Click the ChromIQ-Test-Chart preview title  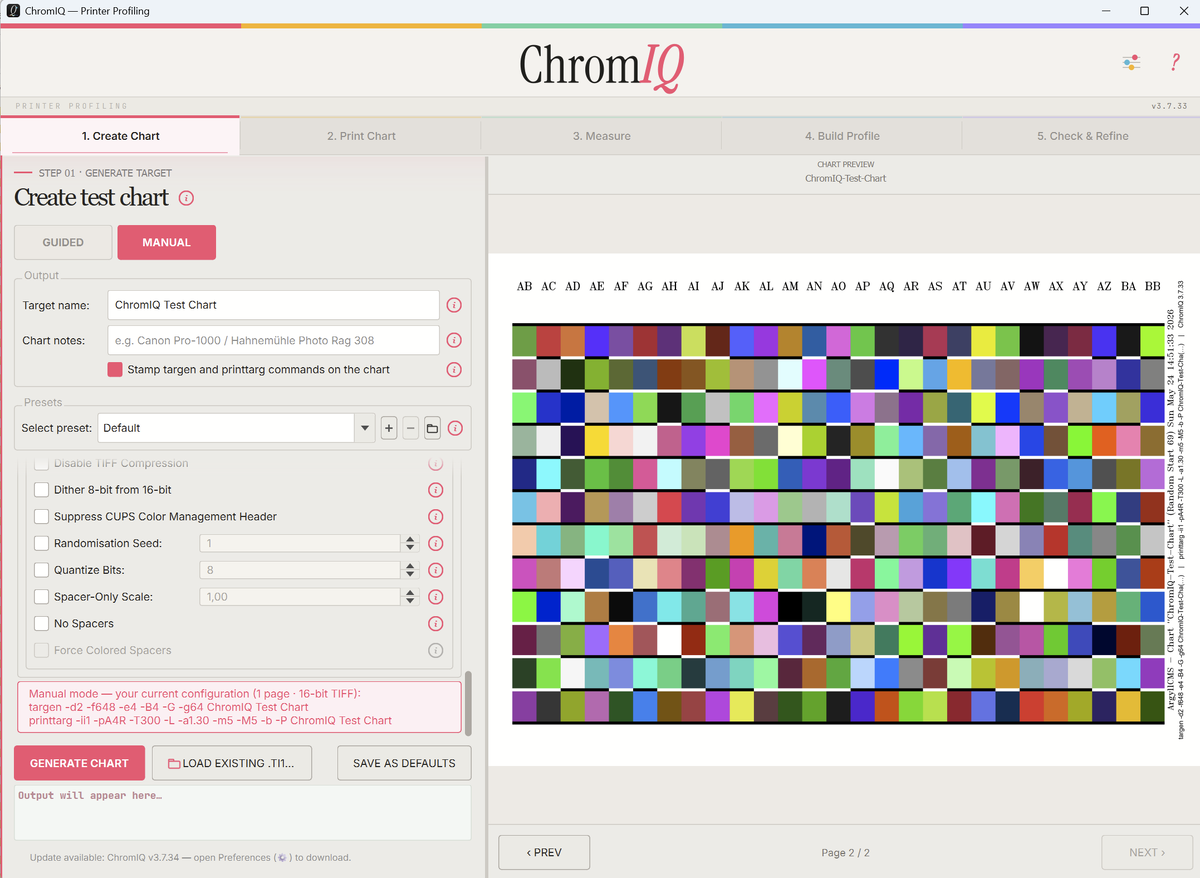coord(845,178)
